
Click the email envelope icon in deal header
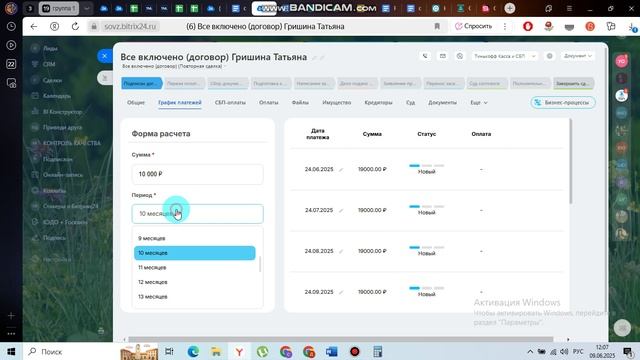(x=442, y=56)
